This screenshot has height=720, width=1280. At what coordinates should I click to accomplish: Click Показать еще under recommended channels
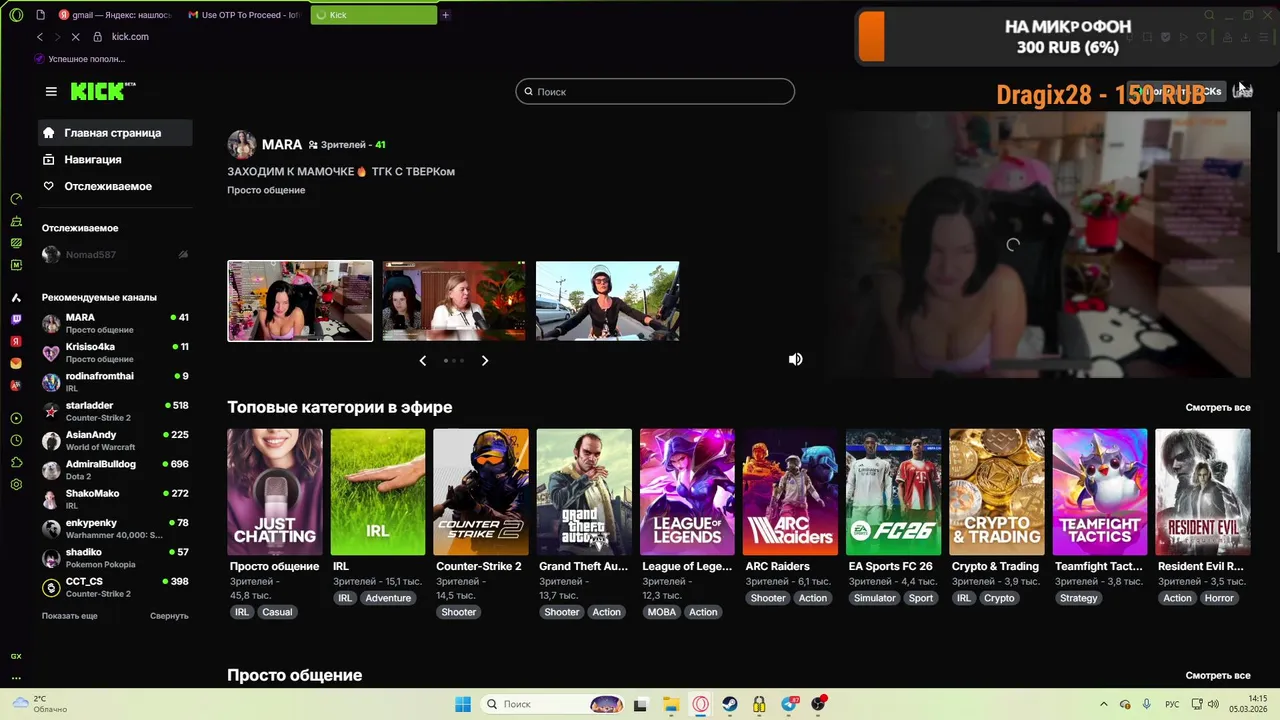70,616
